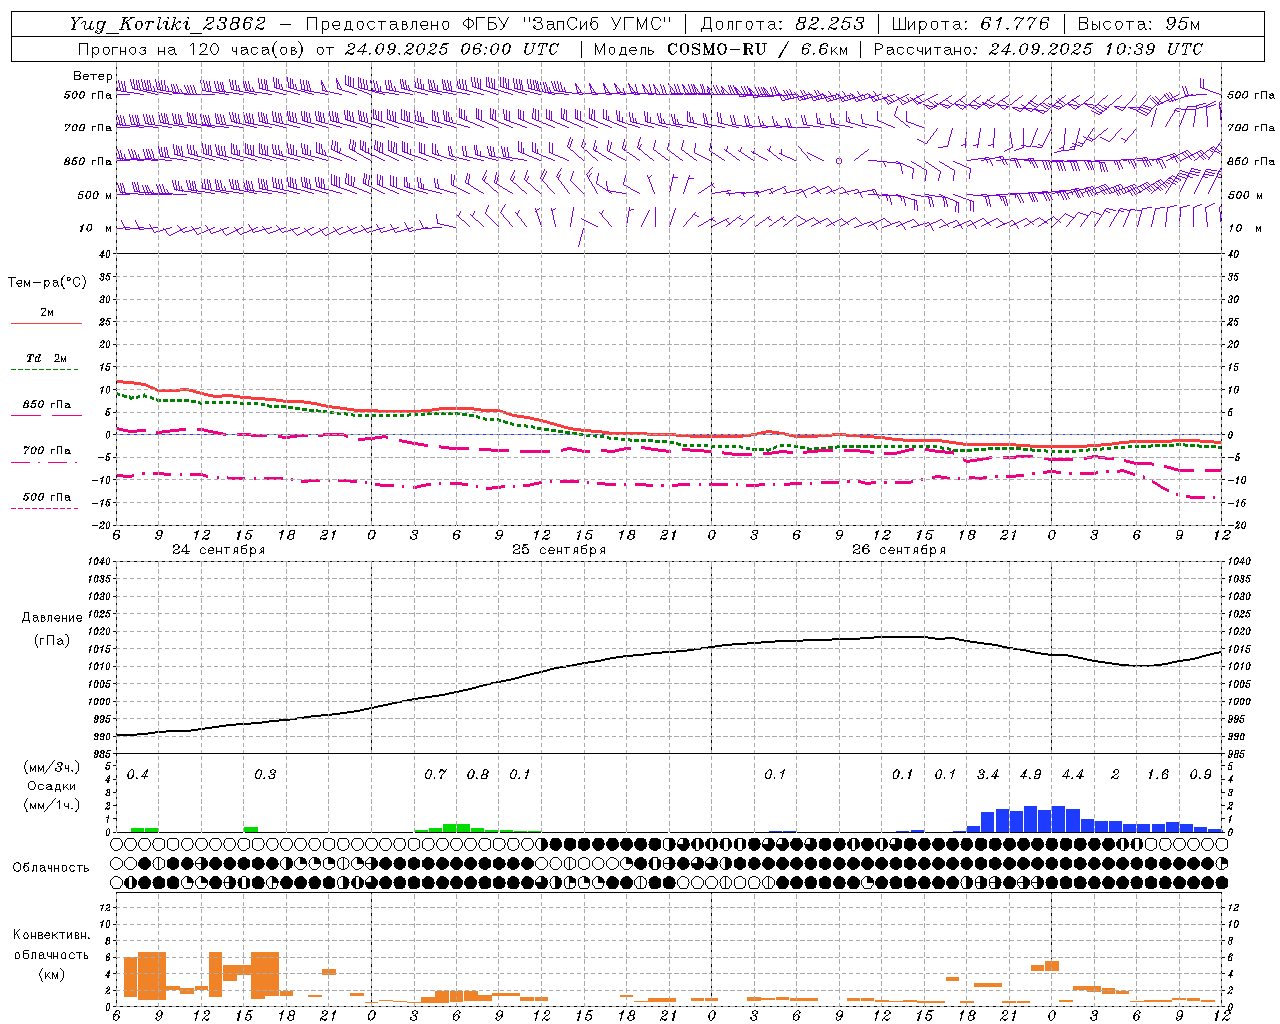Image resolution: width=1280 pixels, height=1024 pixels.
Task: Click the '(мм/1ч.)' precipitation unit label
Action: [x=52, y=805]
